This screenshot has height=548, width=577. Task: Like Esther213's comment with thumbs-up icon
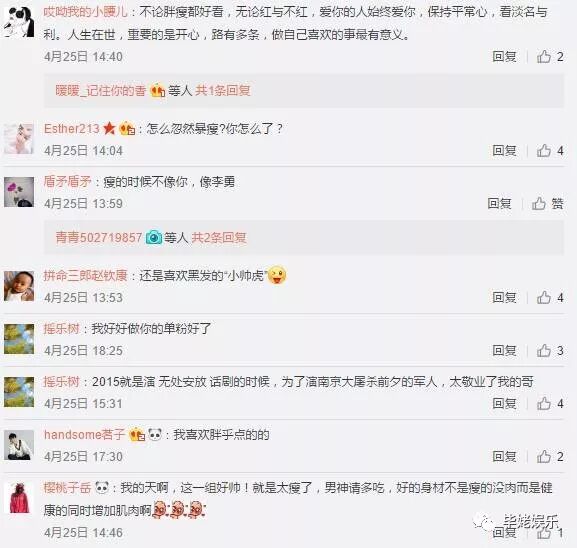point(544,151)
